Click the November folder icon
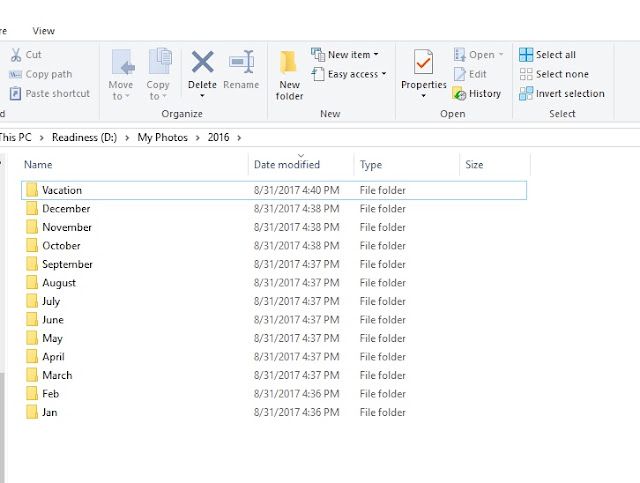 [x=32, y=227]
